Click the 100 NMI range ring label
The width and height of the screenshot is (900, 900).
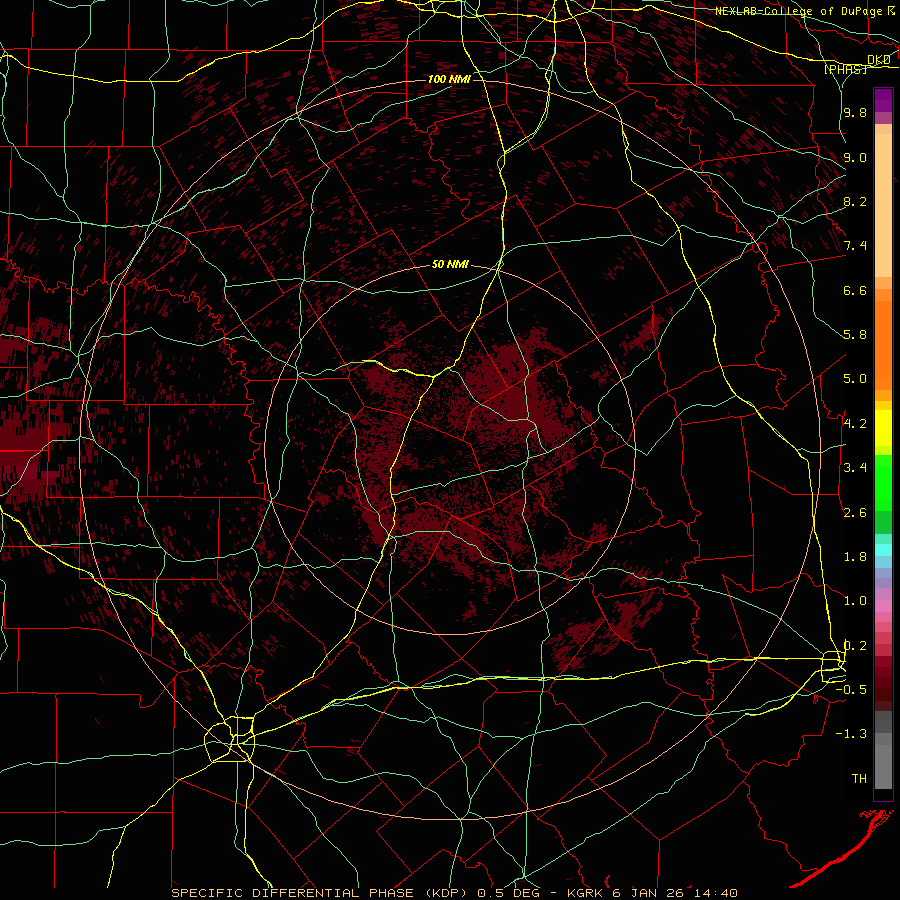coord(449,79)
